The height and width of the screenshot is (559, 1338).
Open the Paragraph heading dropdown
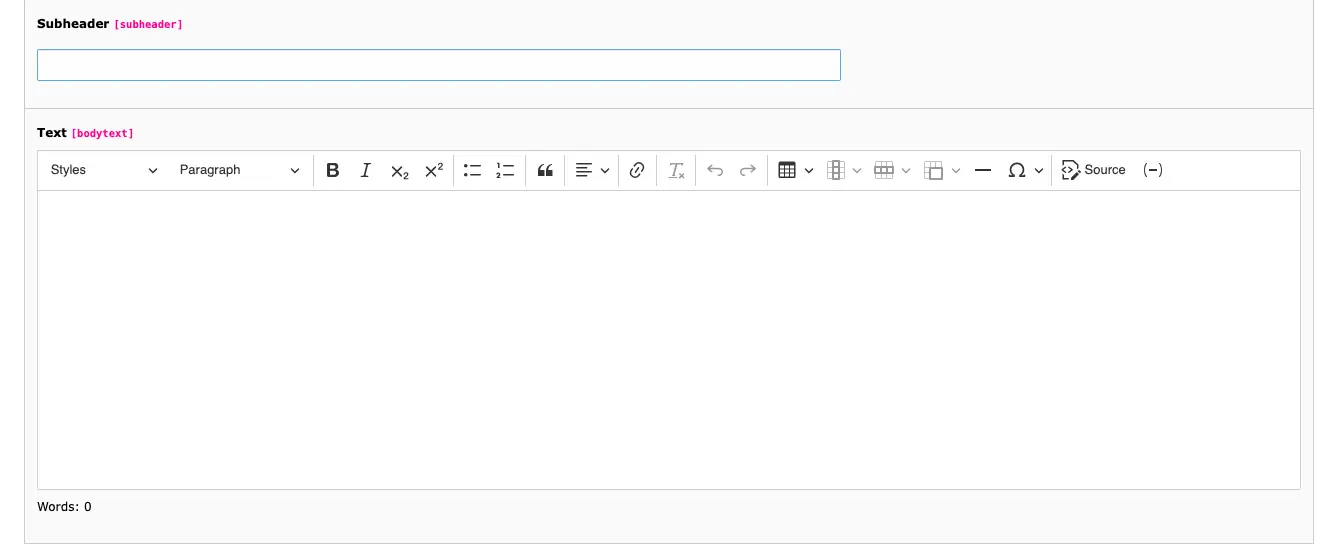tap(239, 170)
